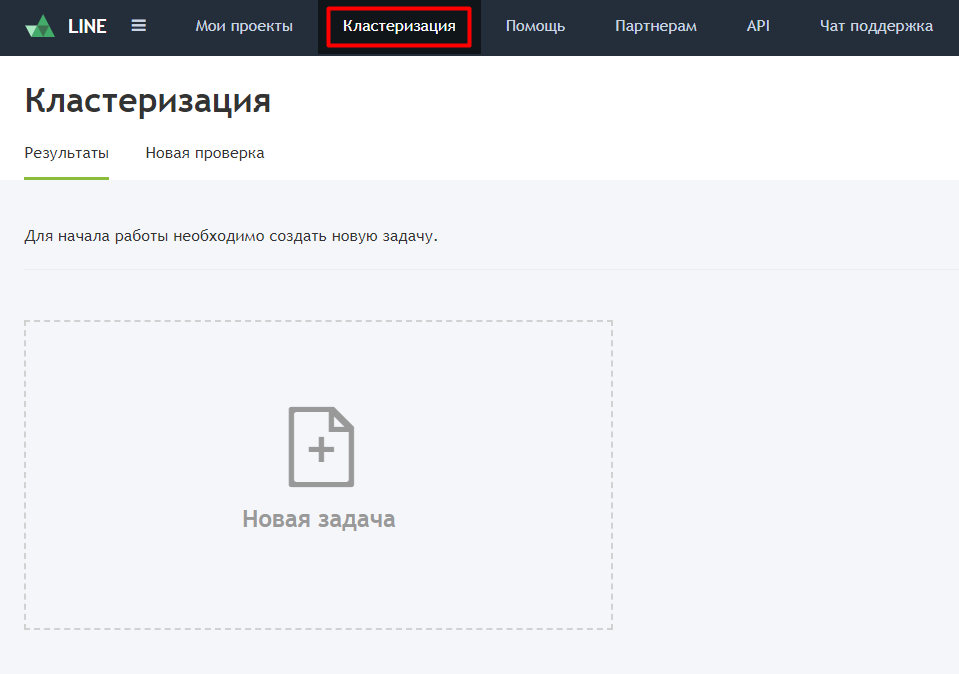The height and width of the screenshot is (674, 959).
Task: Navigate to the API menu item
Action: pyautogui.click(x=758, y=26)
